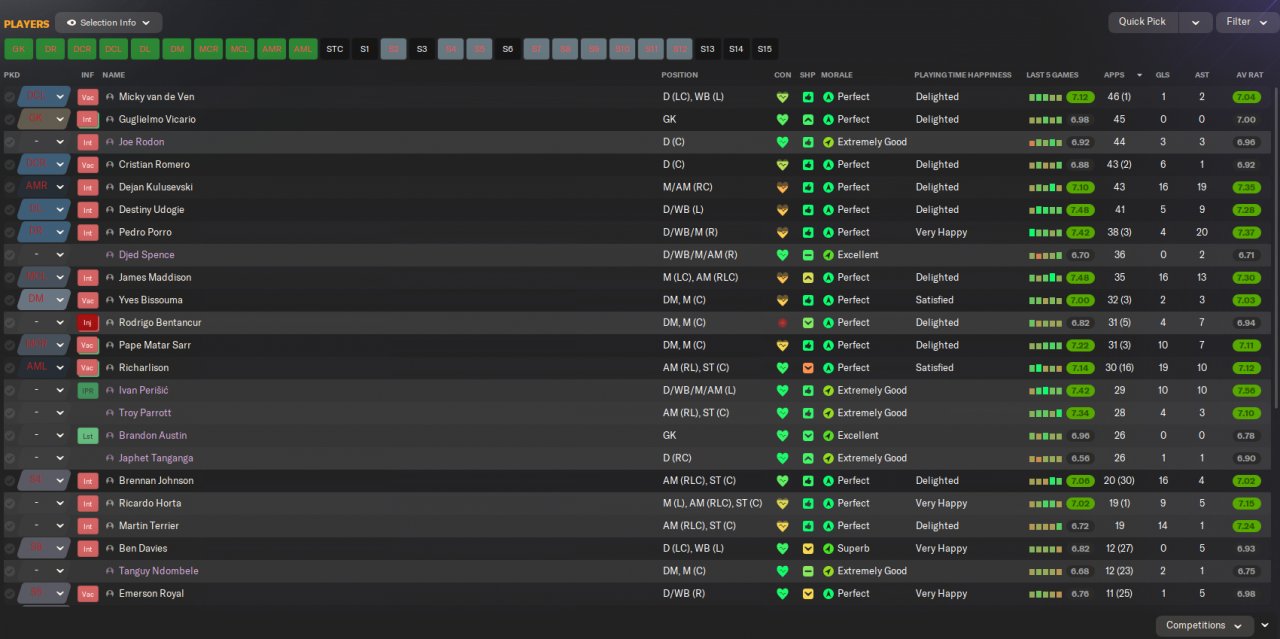1280x639 pixels.
Task: Click Ivan Perišić's 7.56 average rating badge
Action: pos(1246,391)
